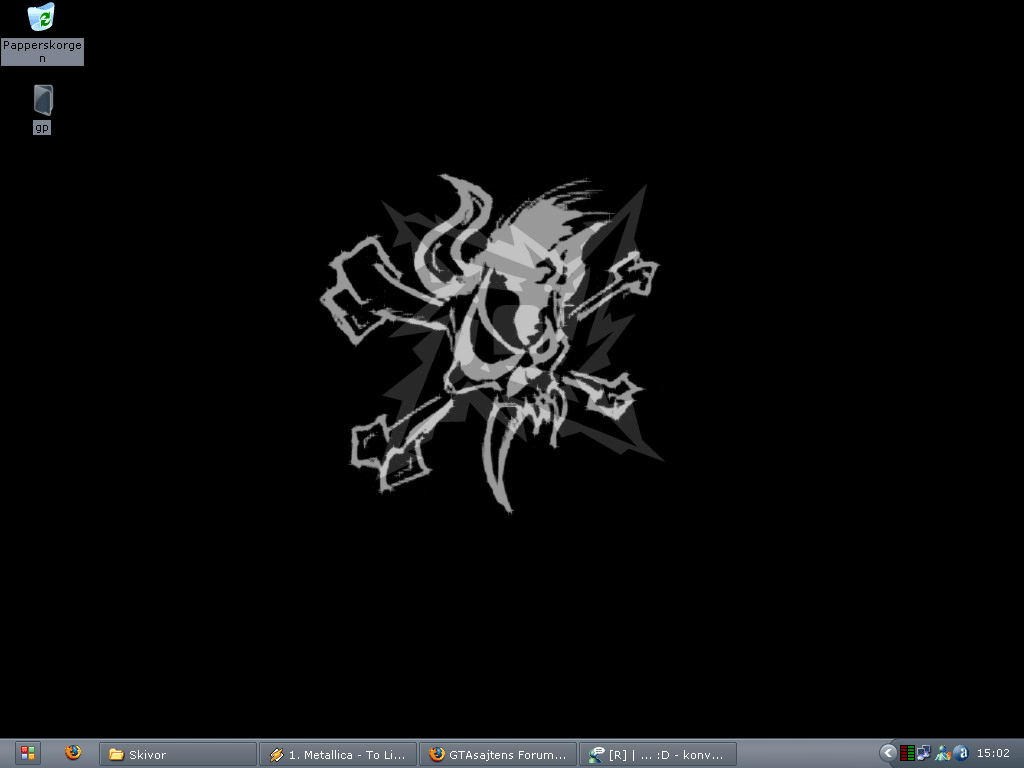Open the [R] konversation chat window
1024x768 pixels.
[x=658, y=754]
